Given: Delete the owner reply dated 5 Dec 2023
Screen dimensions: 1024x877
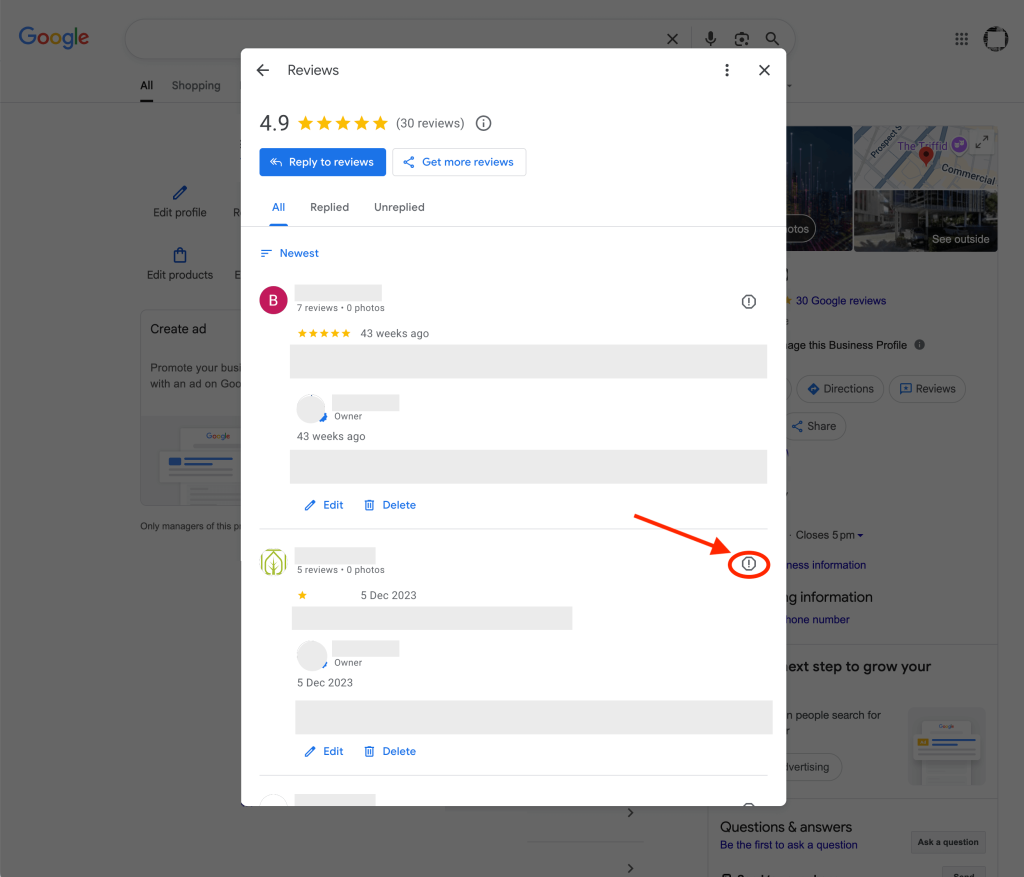Looking at the screenshot, I should (389, 751).
